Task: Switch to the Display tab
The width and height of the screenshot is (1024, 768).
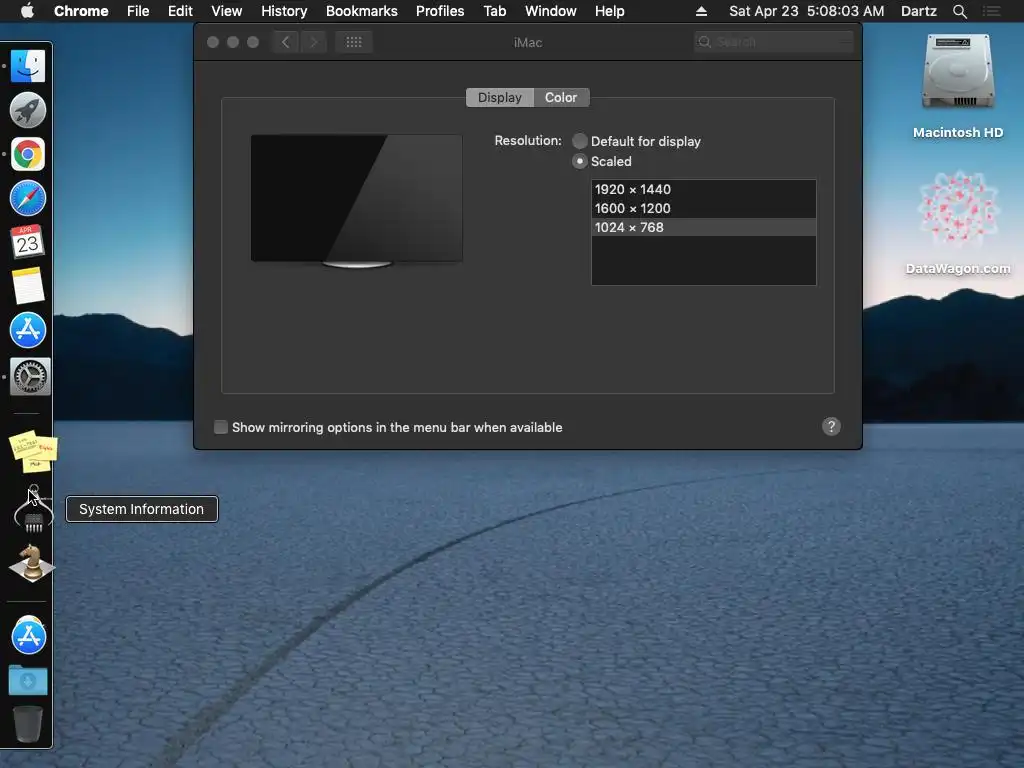Action: click(x=500, y=97)
